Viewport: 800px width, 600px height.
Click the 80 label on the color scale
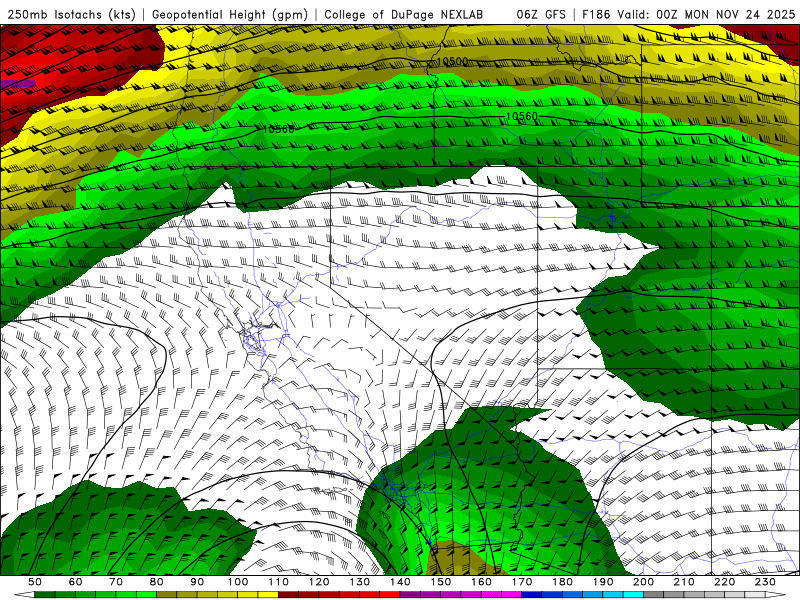click(x=157, y=582)
